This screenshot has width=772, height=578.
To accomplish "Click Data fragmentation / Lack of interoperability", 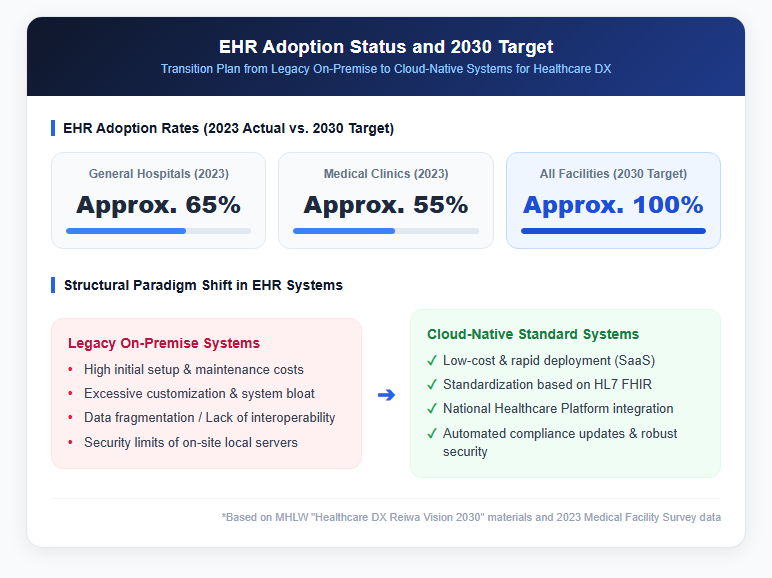I will click(209, 418).
